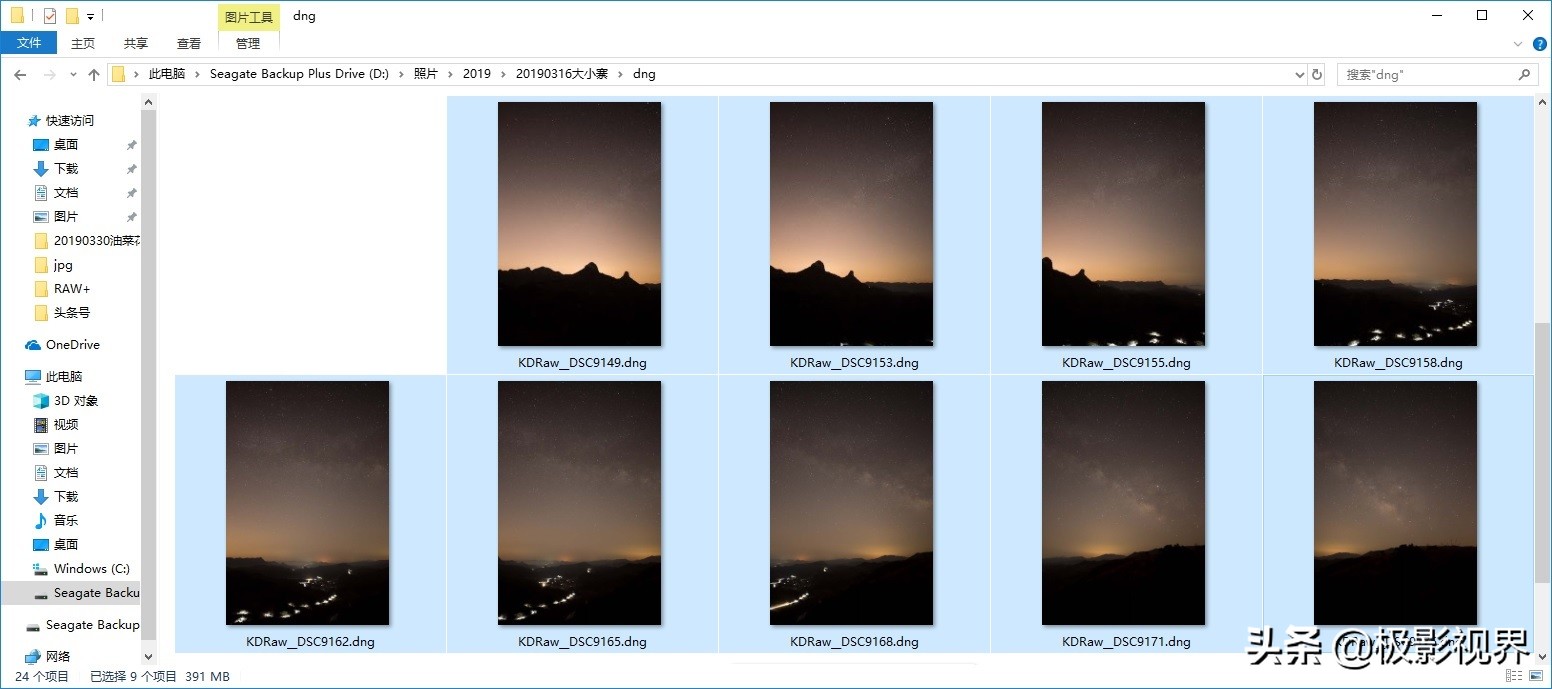Open pinned 图片 under 快速访问
The image size is (1552, 689).
pyautogui.click(x=66, y=216)
